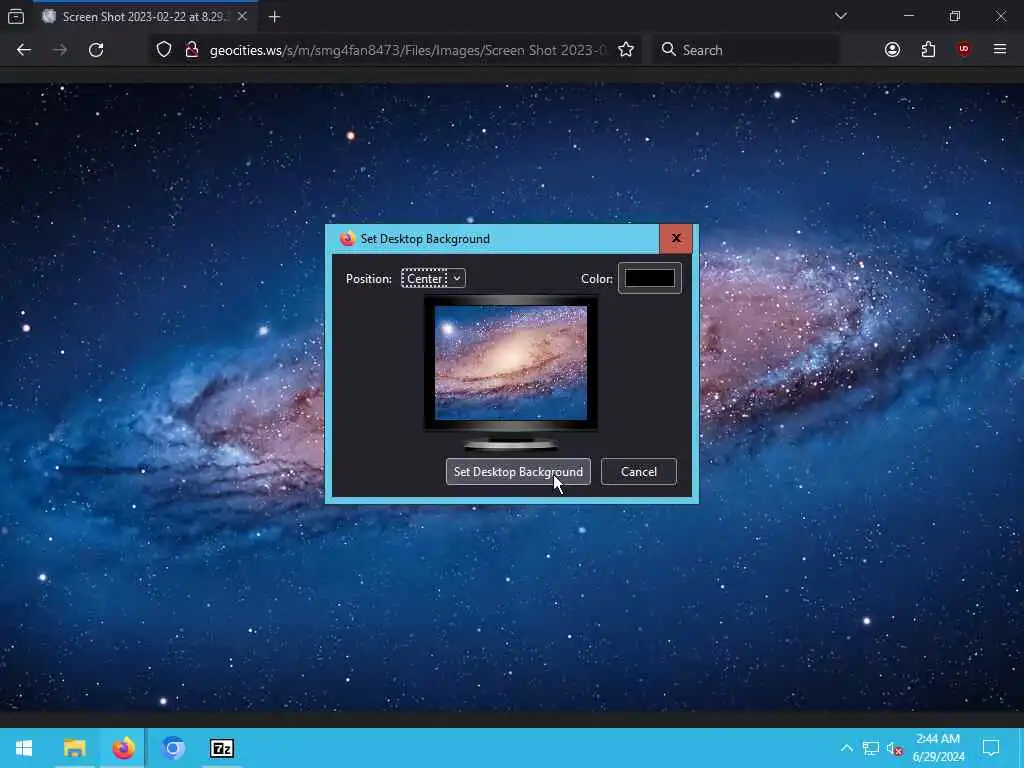The height and width of the screenshot is (768, 1024).
Task: Open the Firefox account icon
Action: 892,50
